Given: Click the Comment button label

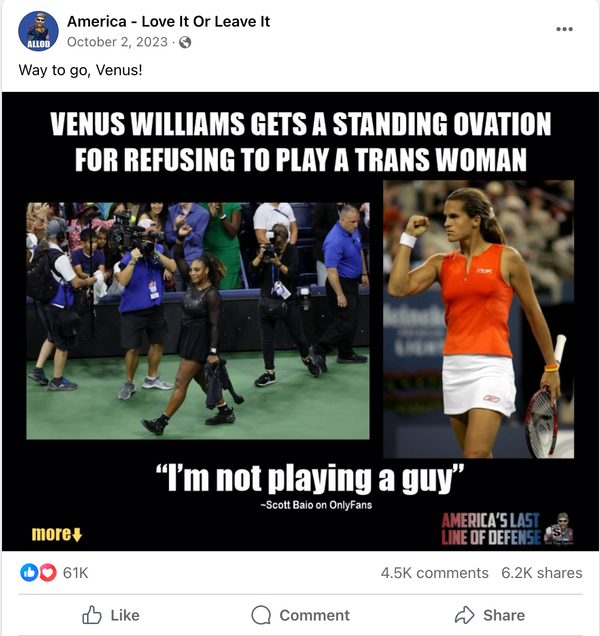Looking at the screenshot, I should pos(314,615).
